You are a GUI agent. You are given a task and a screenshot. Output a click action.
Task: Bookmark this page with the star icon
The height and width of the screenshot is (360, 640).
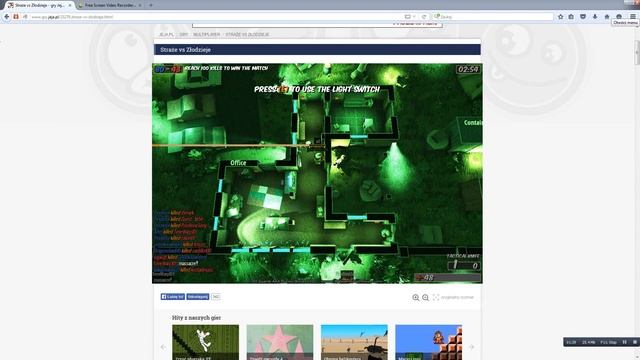(x=560, y=17)
